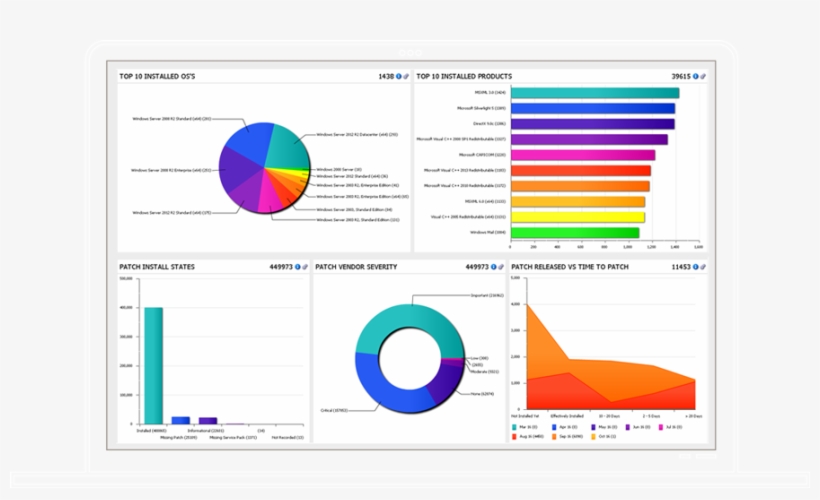
Task: Click paperclip icon in Patch Vendor Severity header
Action: 500,267
